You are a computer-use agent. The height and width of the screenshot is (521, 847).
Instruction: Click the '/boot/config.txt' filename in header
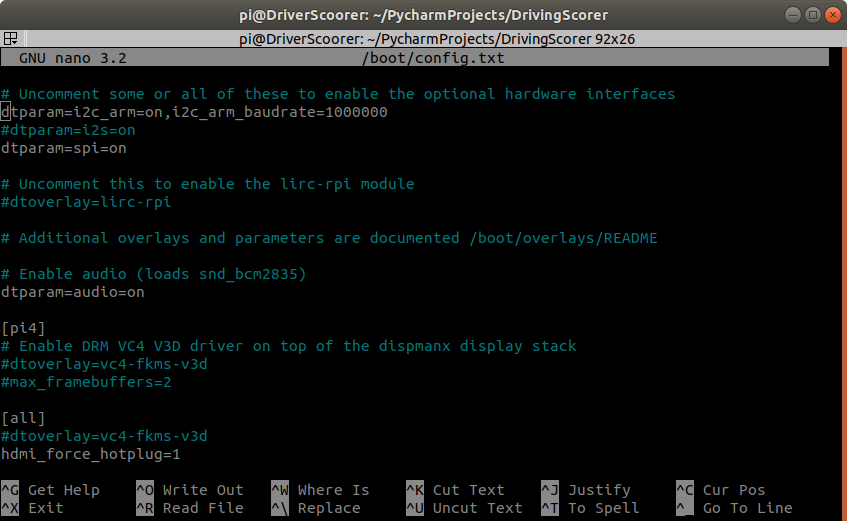pyautogui.click(x=433, y=58)
